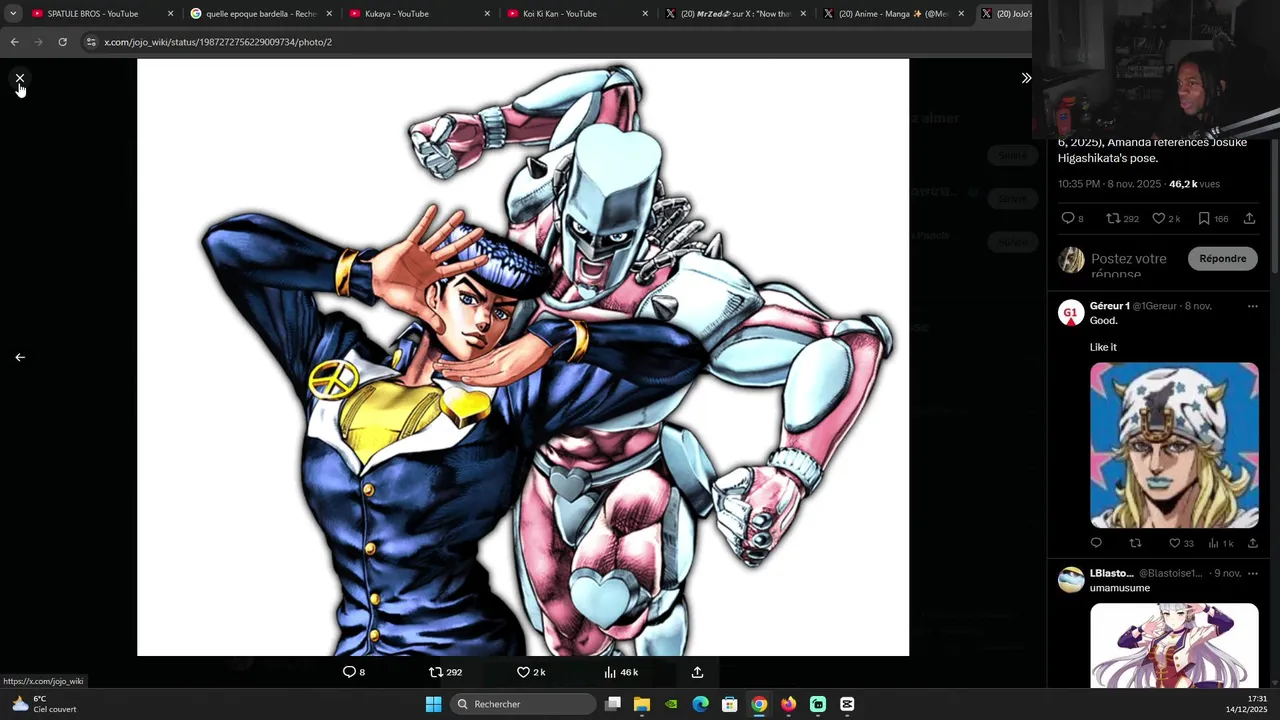Open more options on Géreur 1's reply
1280x720 pixels.
tap(1252, 306)
